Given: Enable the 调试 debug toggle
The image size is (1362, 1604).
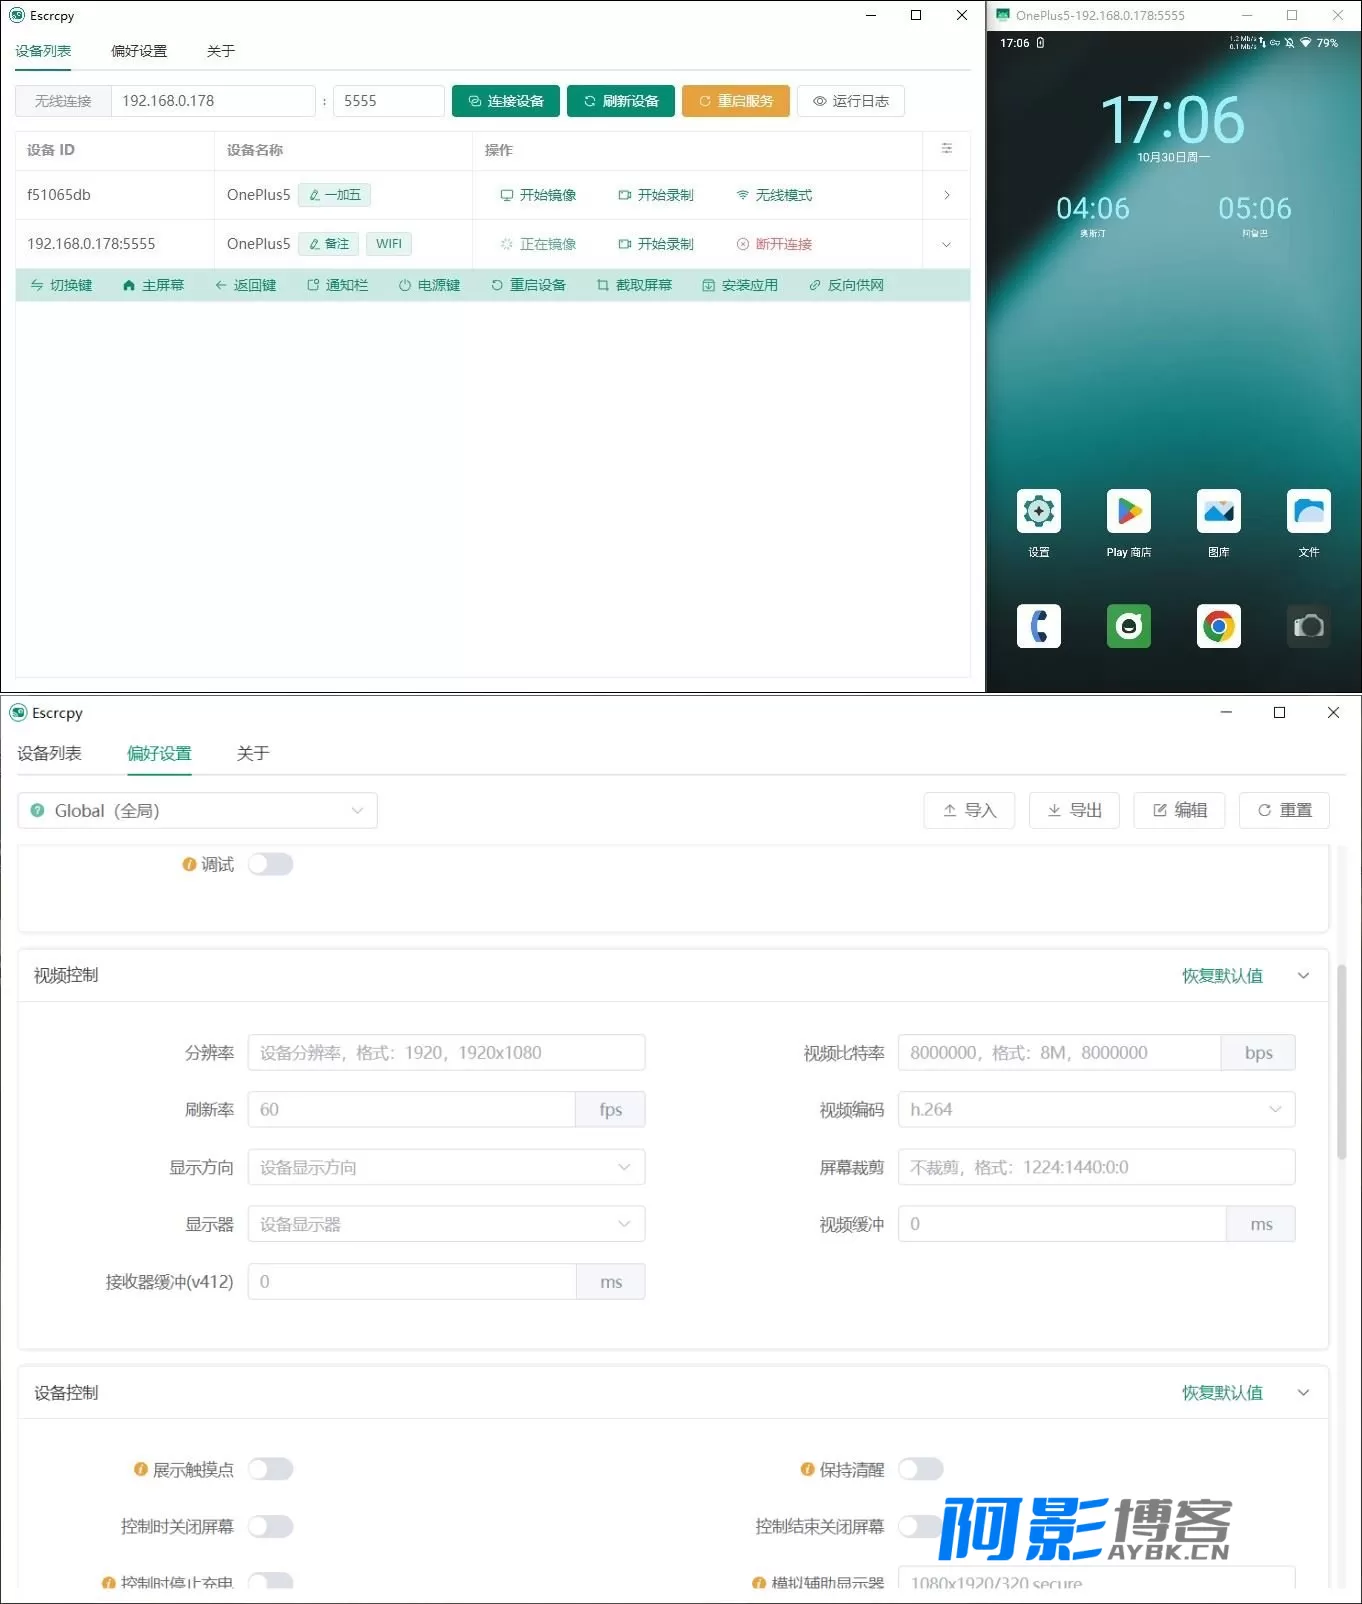Looking at the screenshot, I should coord(270,864).
